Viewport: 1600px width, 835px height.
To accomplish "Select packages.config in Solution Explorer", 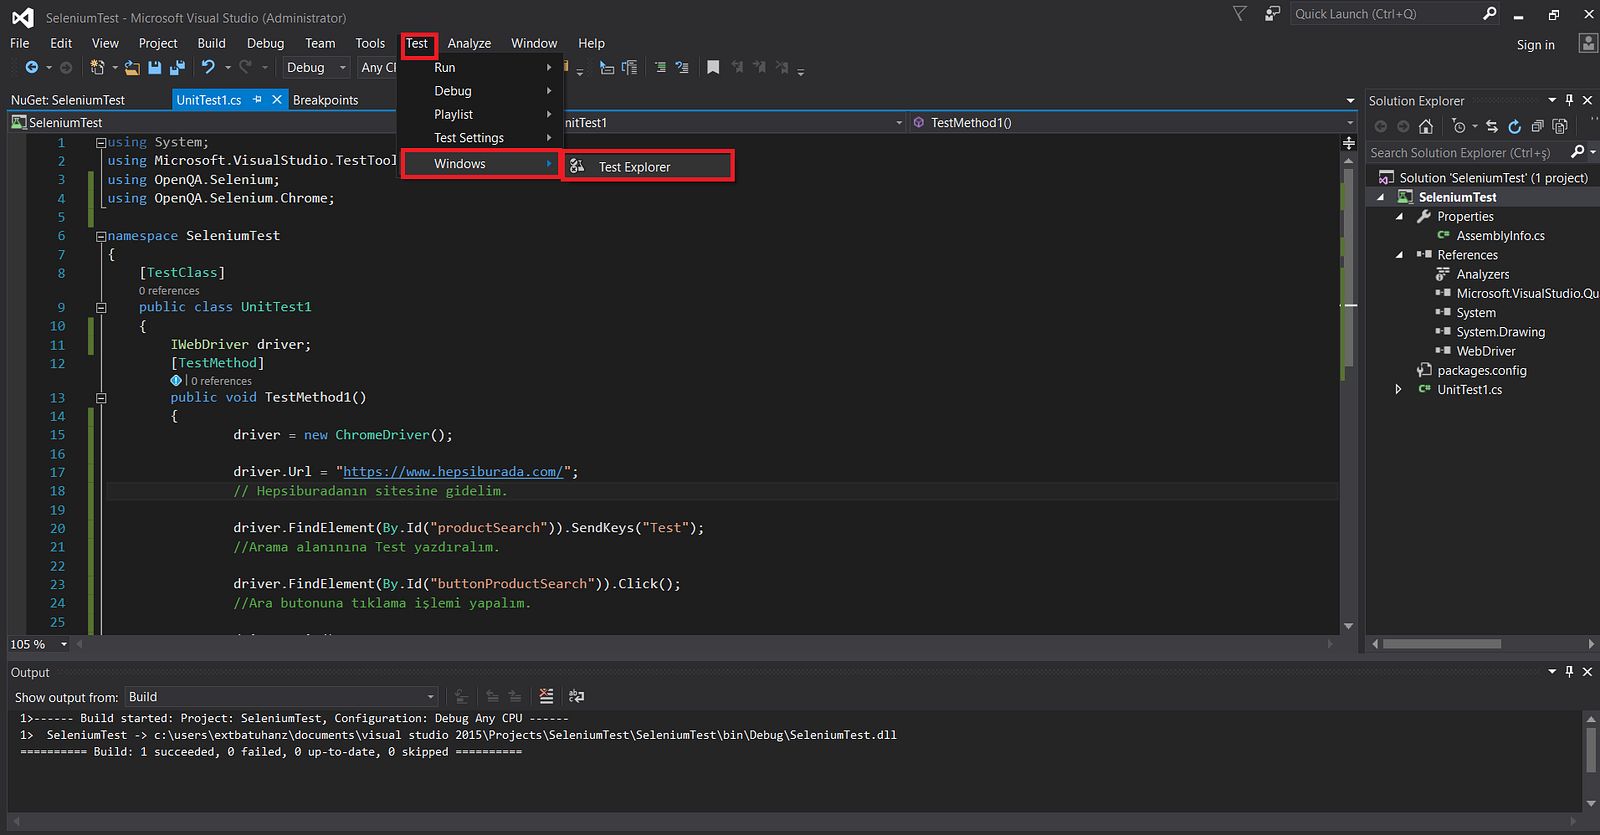I will click(1481, 370).
